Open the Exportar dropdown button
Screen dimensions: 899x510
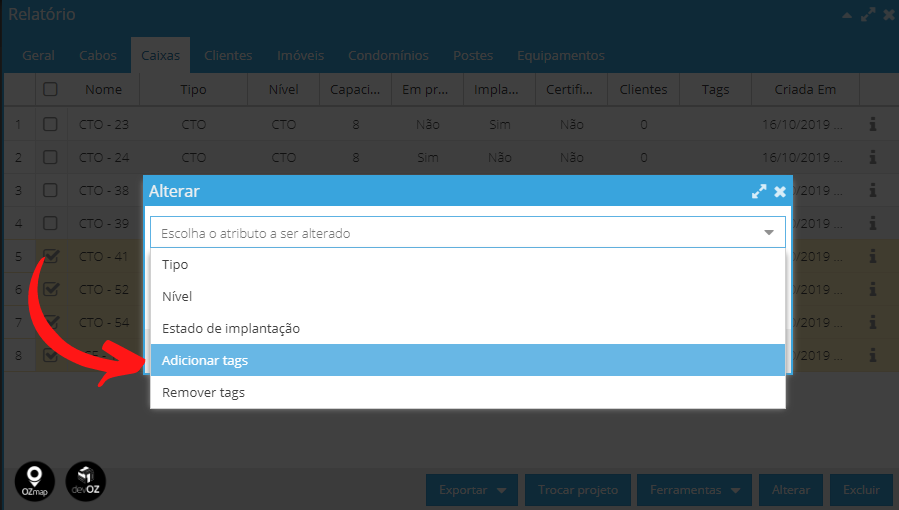[472, 490]
